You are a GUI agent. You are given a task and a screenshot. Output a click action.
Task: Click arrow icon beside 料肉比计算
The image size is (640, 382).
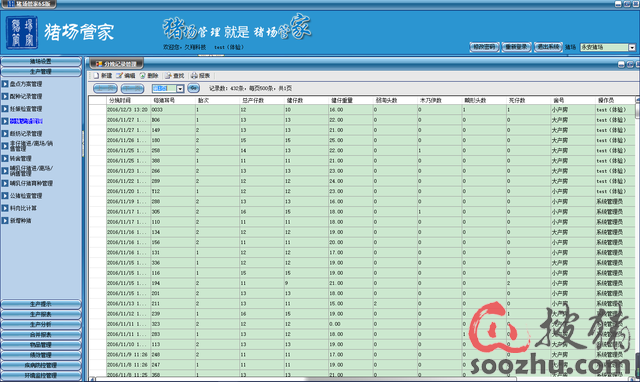pyautogui.click(x=5, y=208)
